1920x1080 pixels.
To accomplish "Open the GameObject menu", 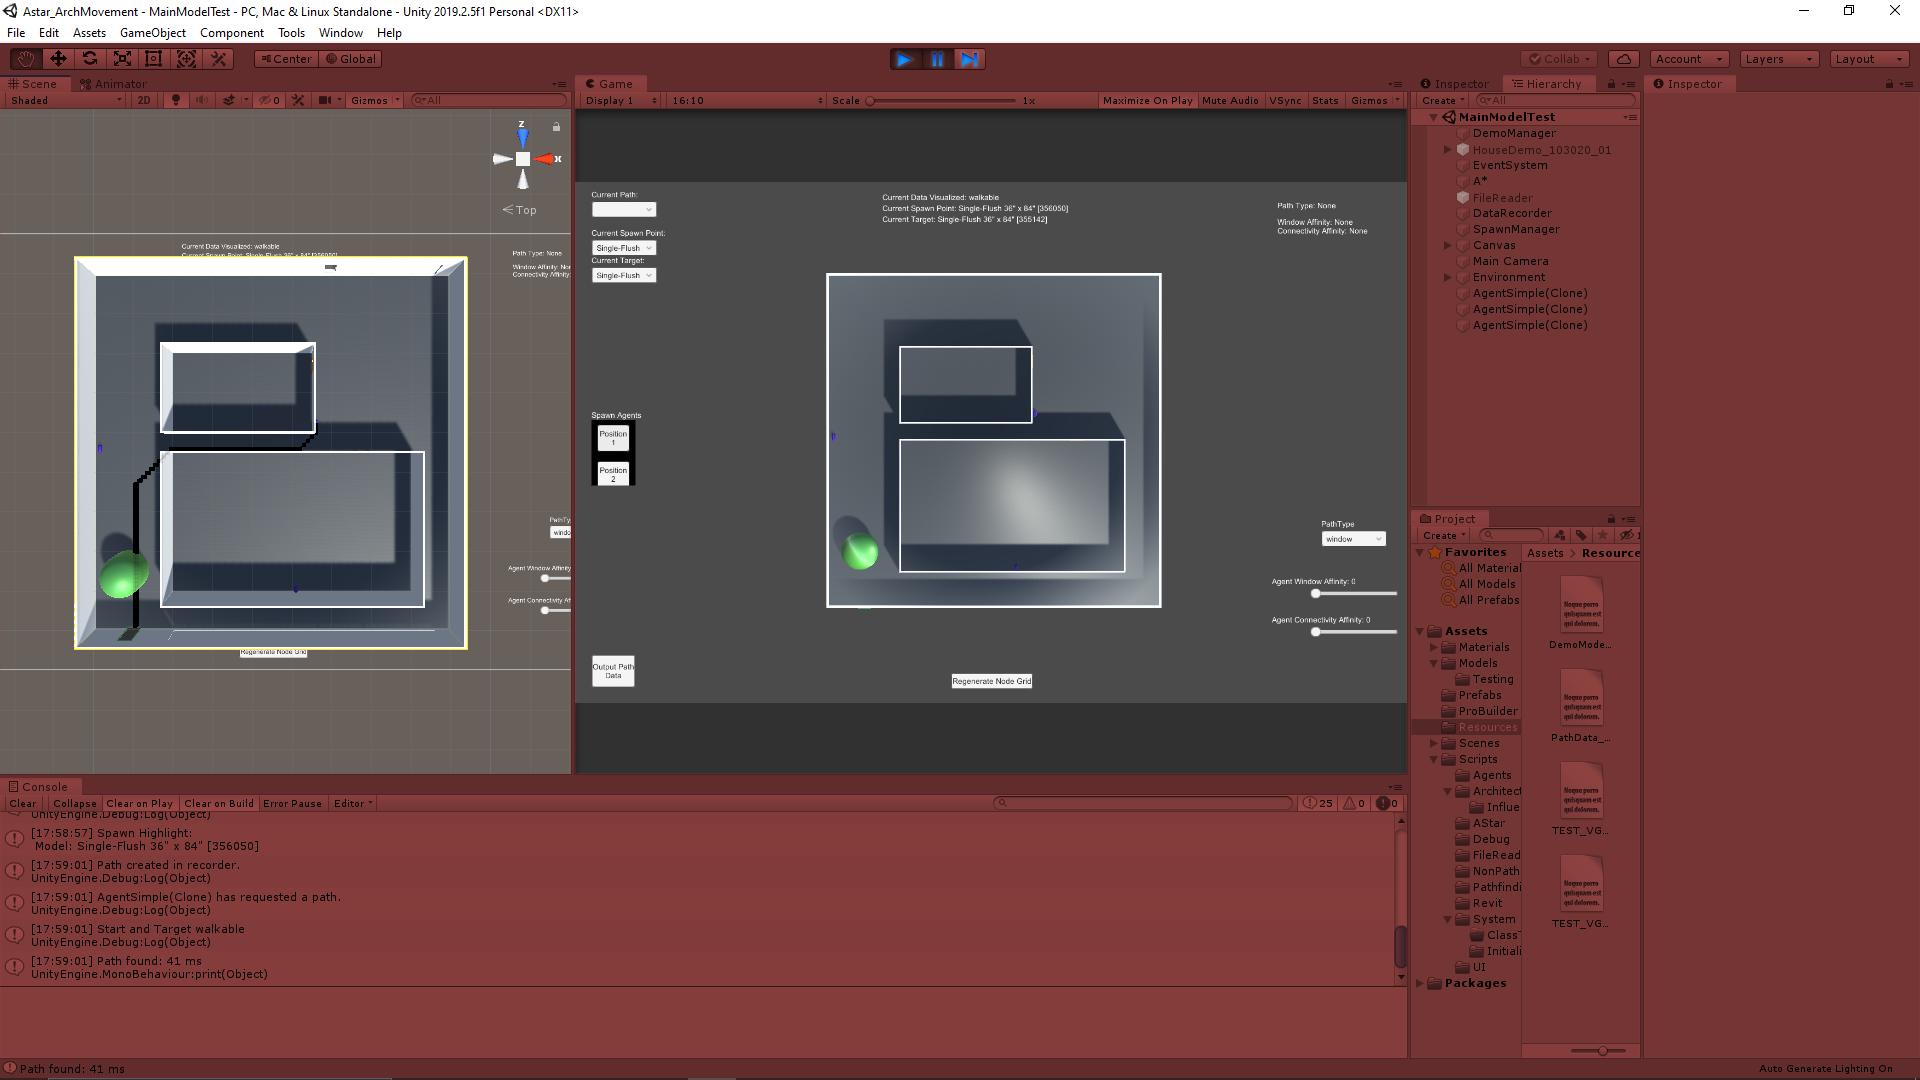I will coord(152,33).
